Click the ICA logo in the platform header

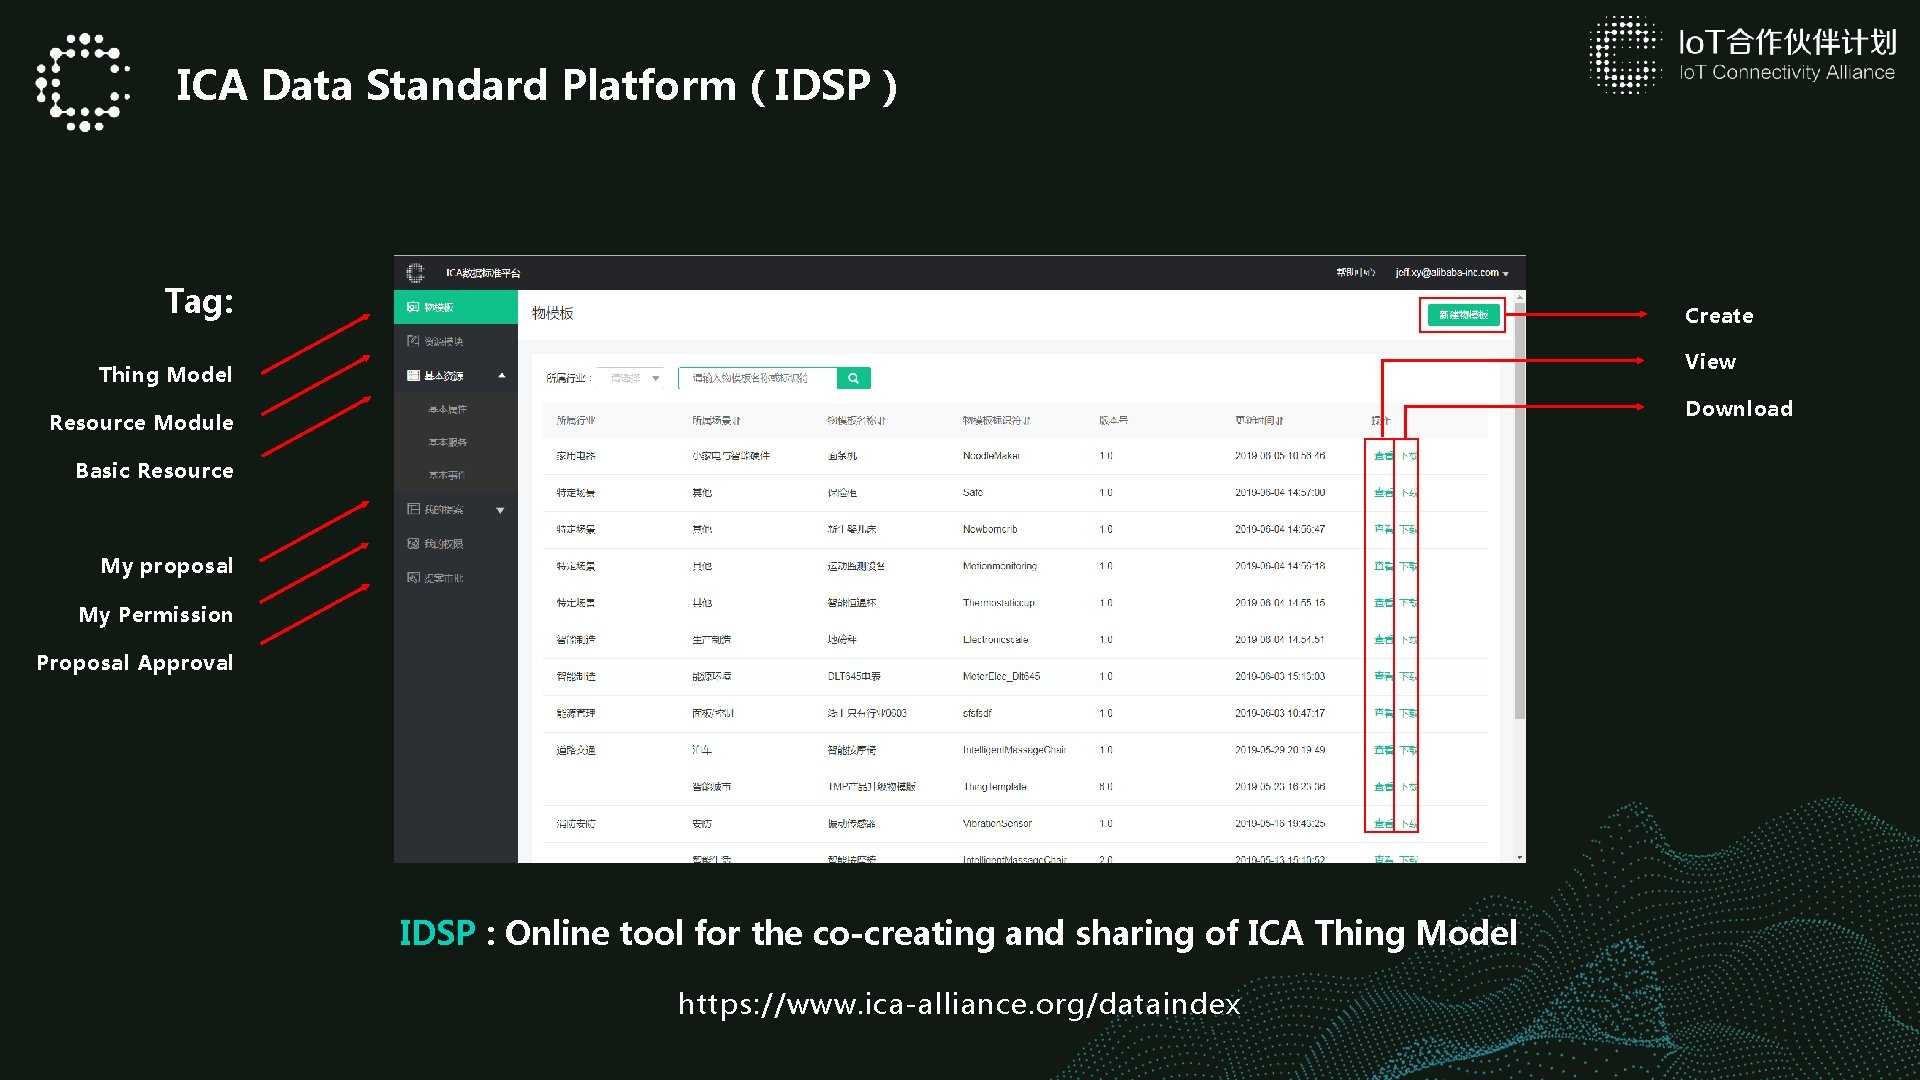tap(415, 272)
